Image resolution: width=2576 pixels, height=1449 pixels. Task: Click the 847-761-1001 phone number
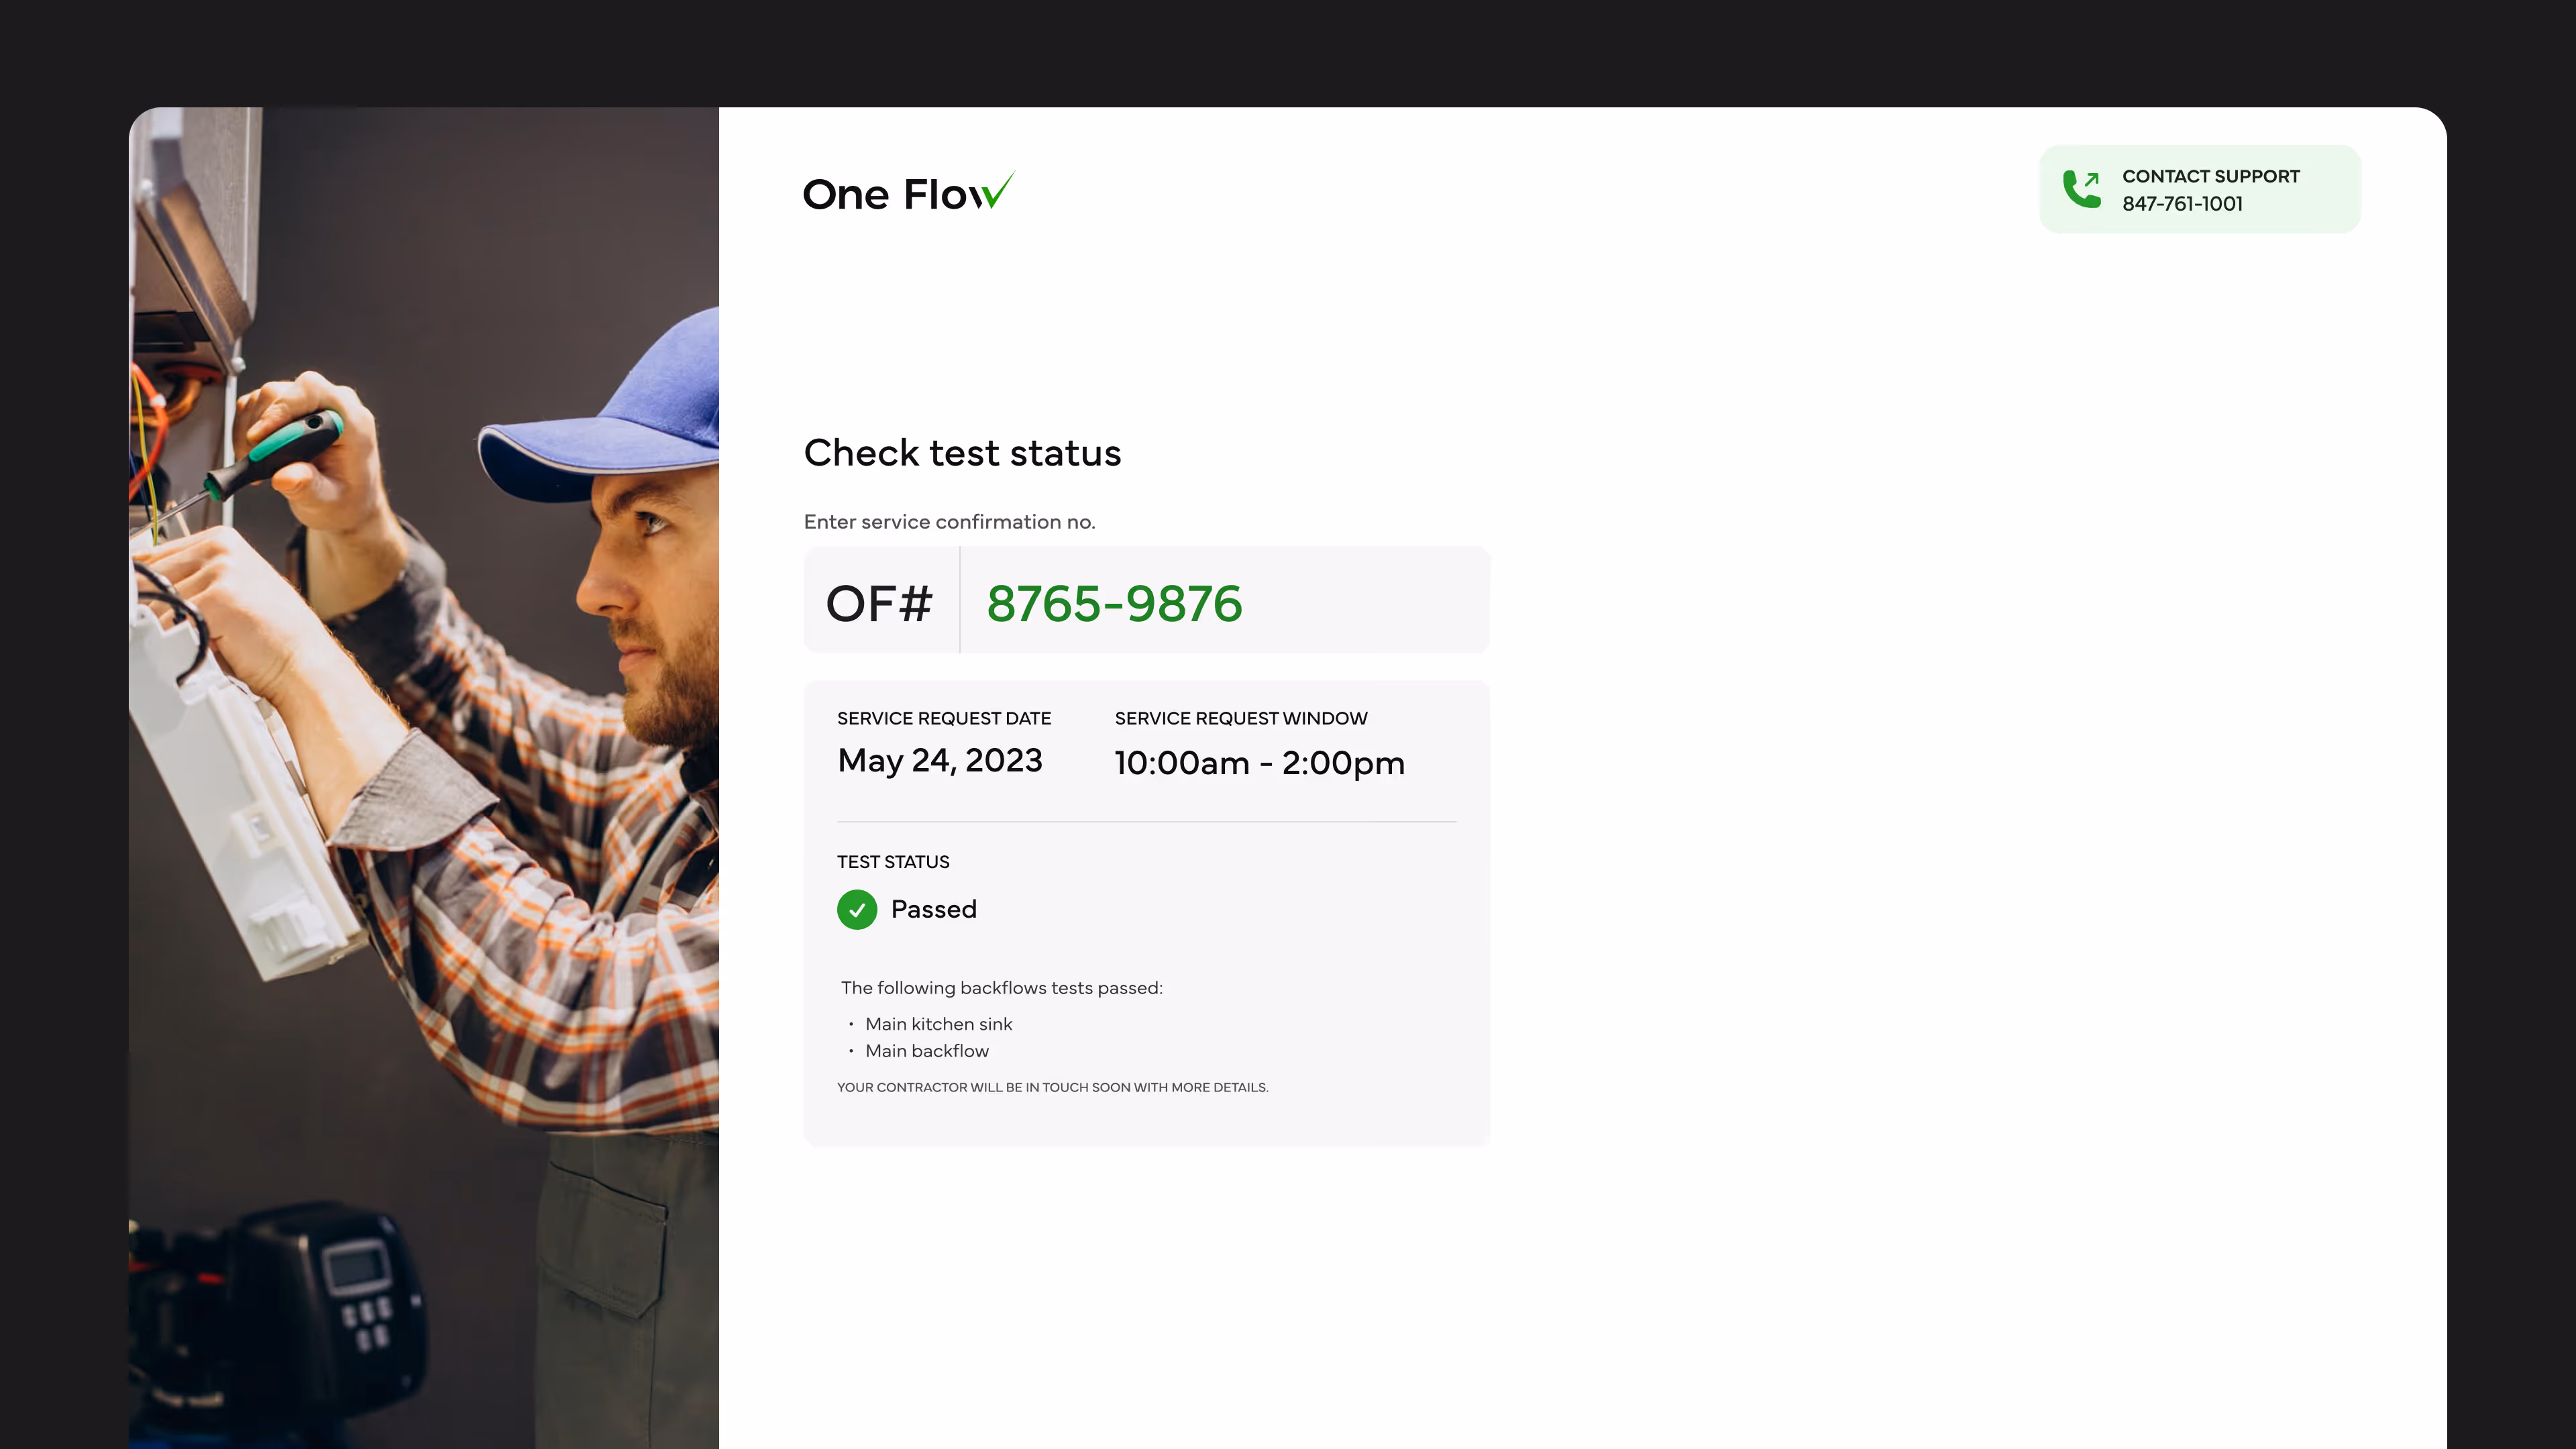(x=2182, y=204)
